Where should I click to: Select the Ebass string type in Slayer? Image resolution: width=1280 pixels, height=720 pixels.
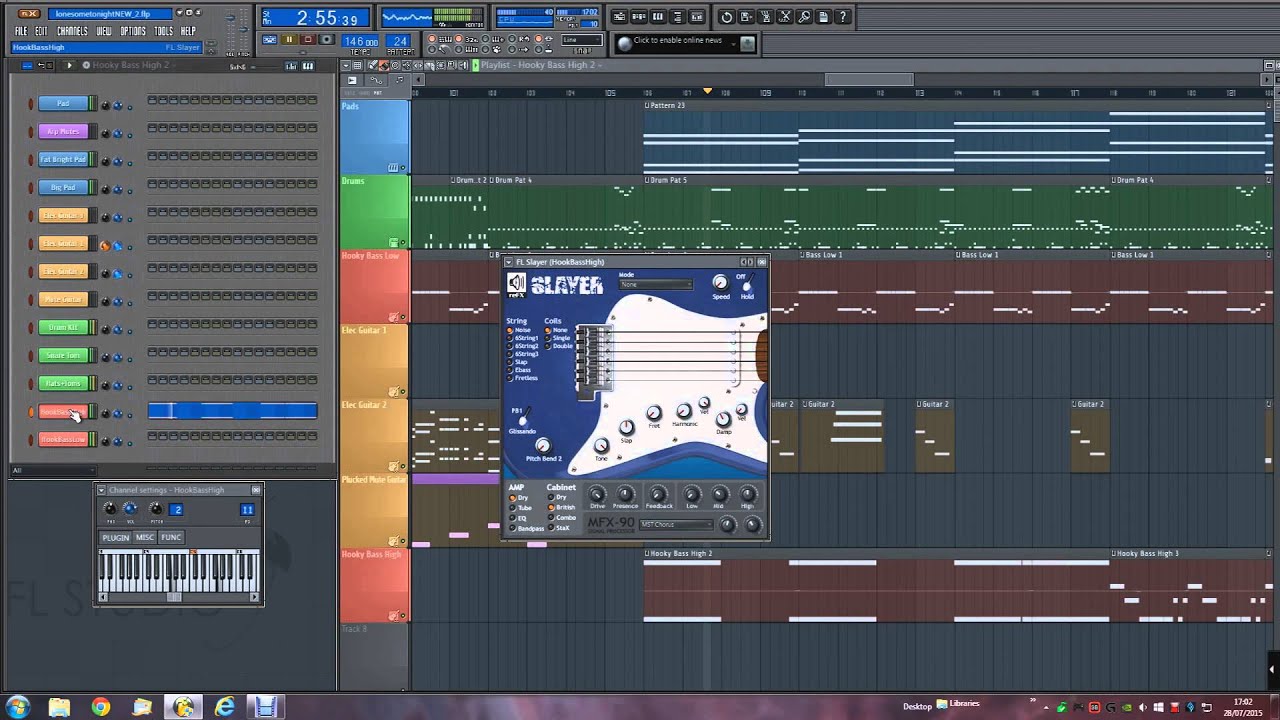[520, 370]
